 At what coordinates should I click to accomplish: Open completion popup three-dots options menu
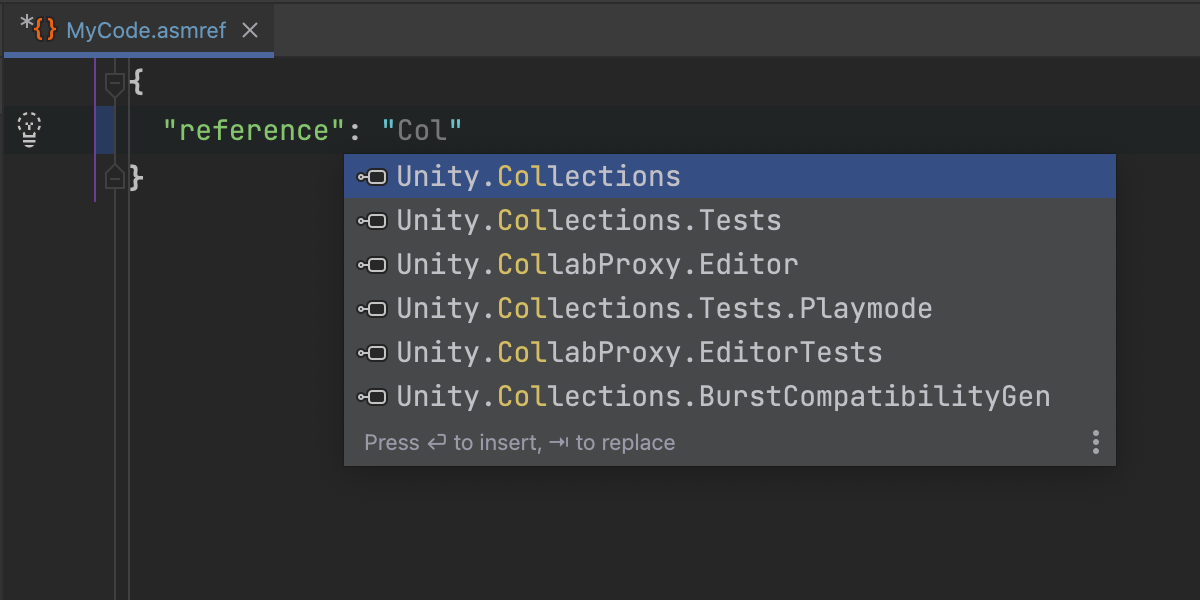tap(1096, 442)
